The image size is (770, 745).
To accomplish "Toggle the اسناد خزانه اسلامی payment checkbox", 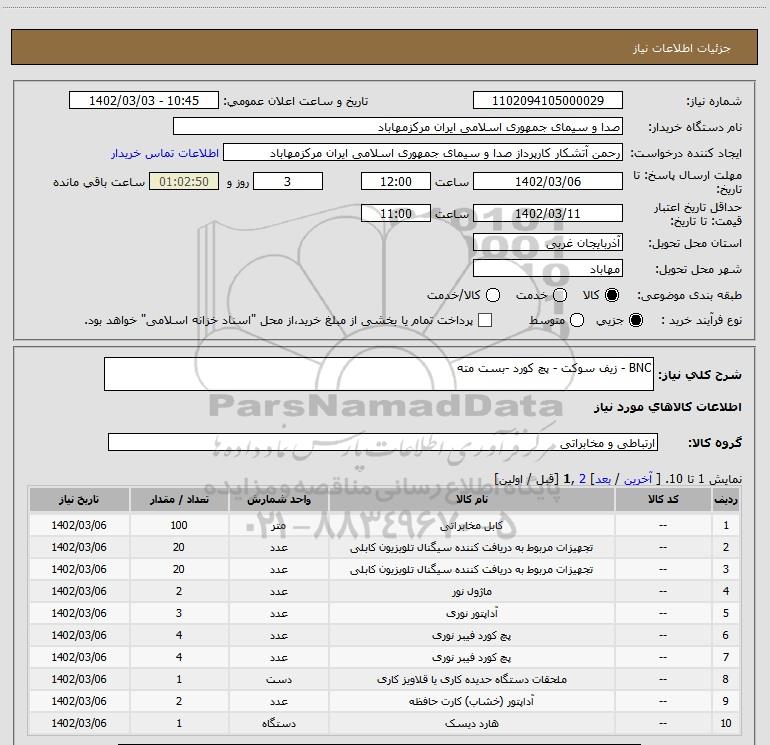I will (x=485, y=320).
